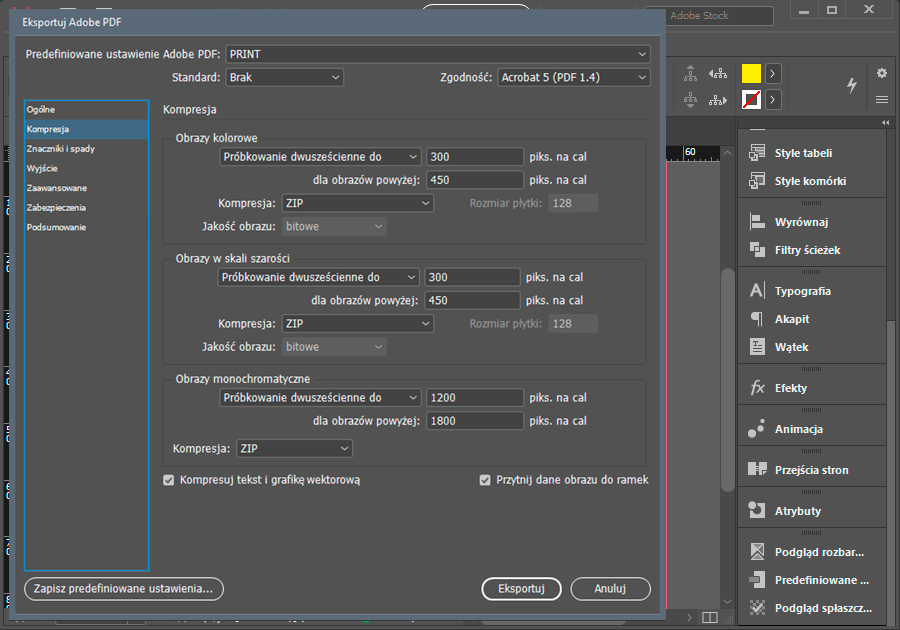The height and width of the screenshot is (630, 900).
Task: Open the Przejścia stron panel icon
Action: [x=757, y=469]
